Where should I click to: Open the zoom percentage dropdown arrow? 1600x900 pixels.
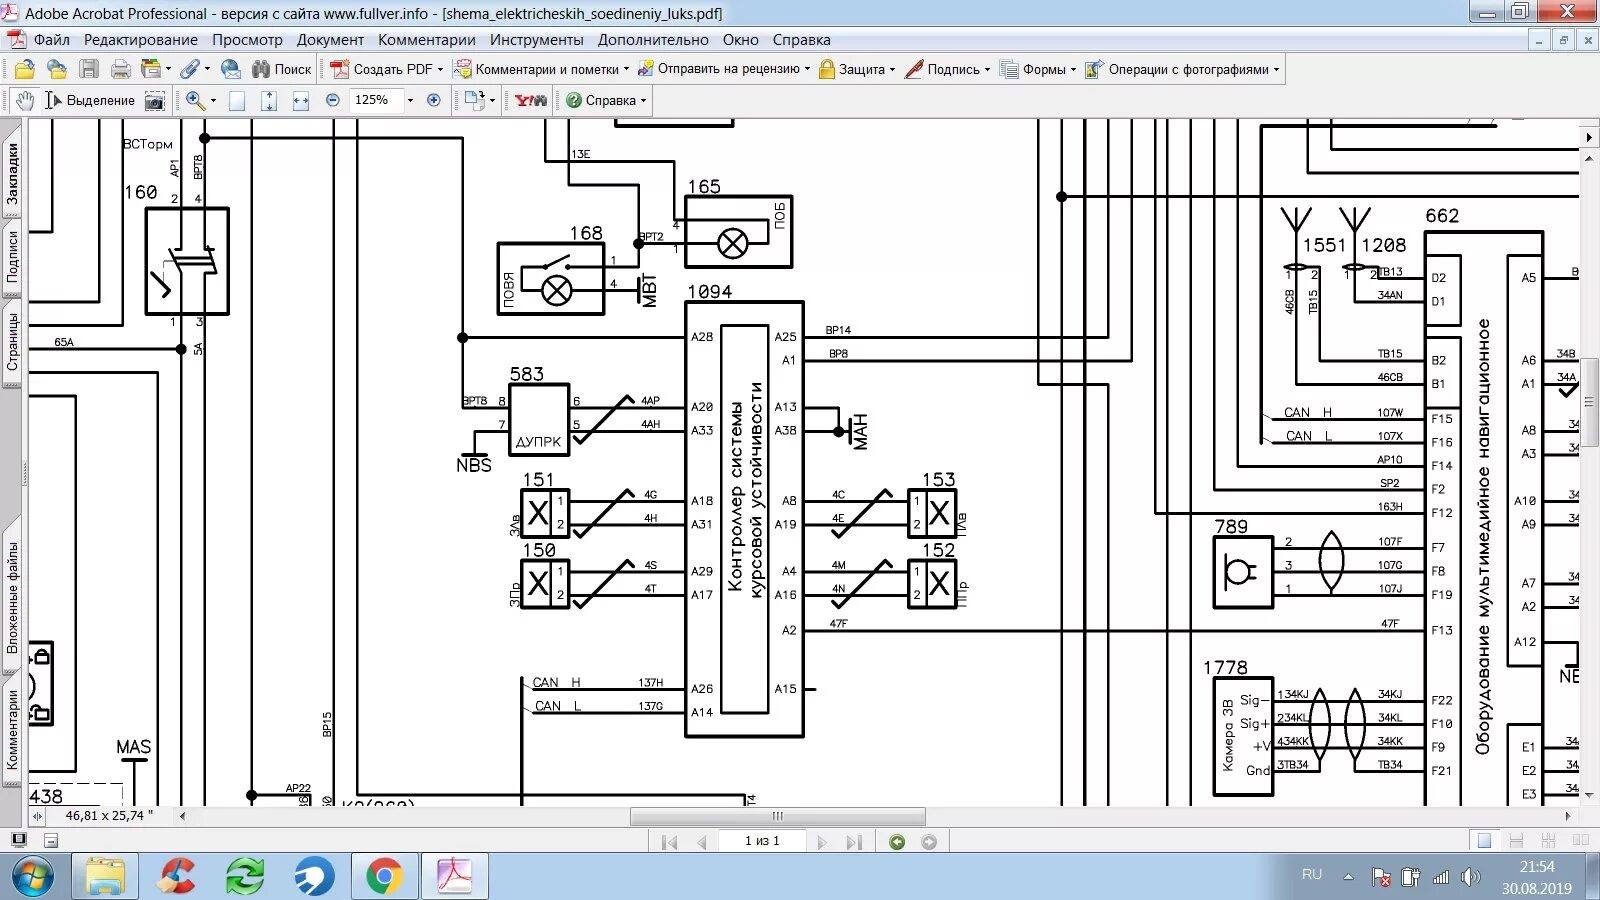pyautogui.click(x=410, y=100)
